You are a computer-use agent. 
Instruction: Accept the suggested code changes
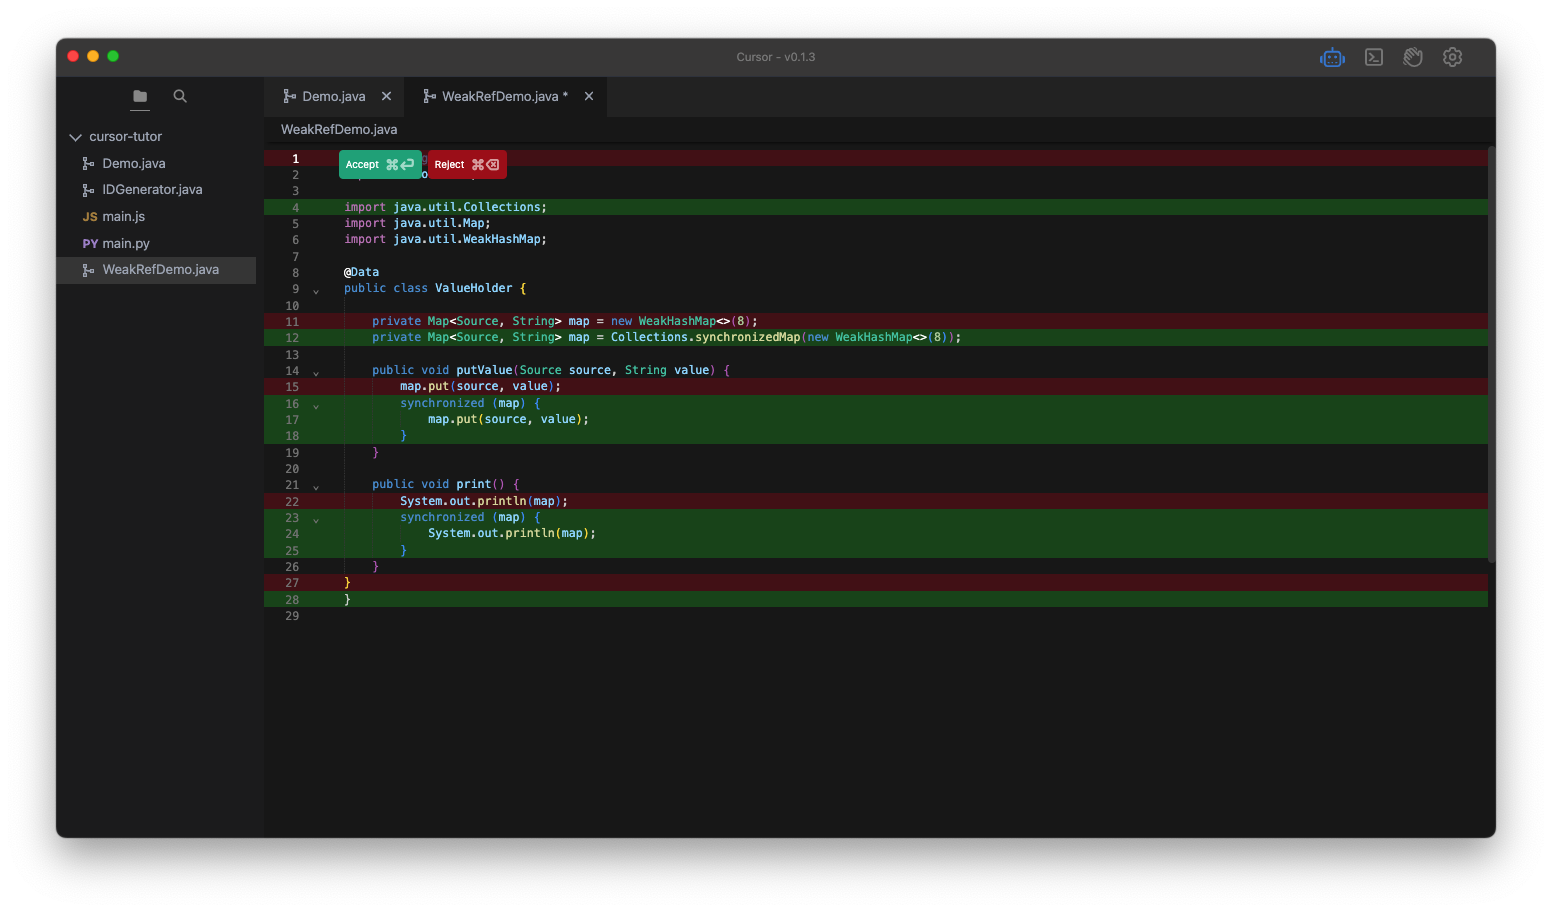click(x=379, y=165)
